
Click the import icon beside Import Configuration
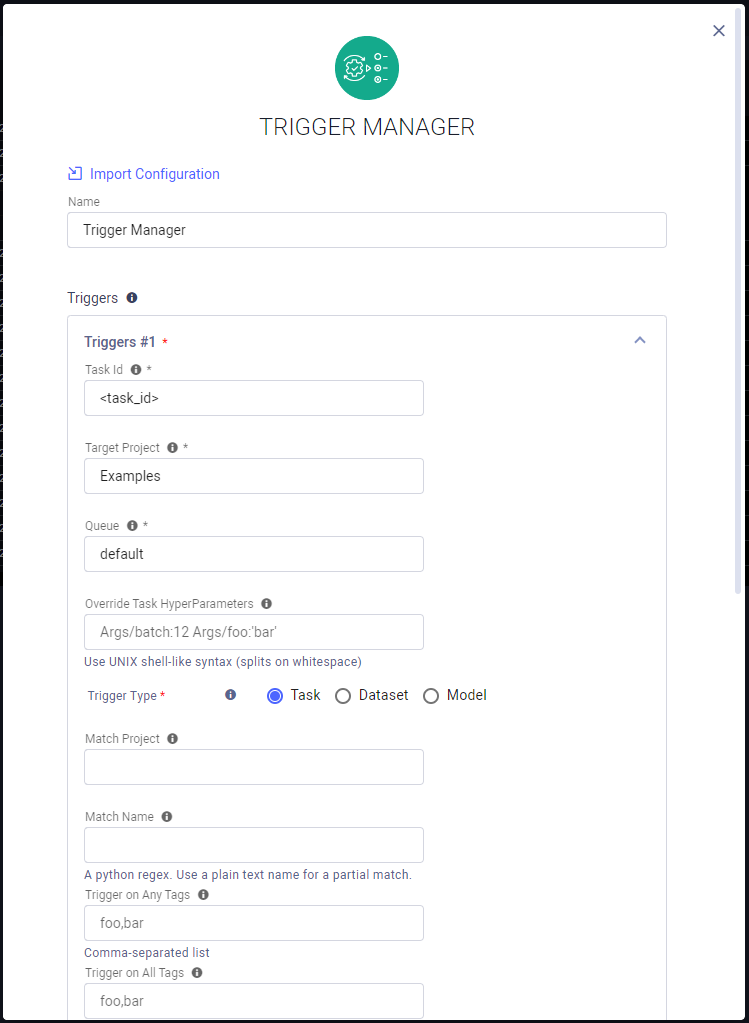click(74, 173)
